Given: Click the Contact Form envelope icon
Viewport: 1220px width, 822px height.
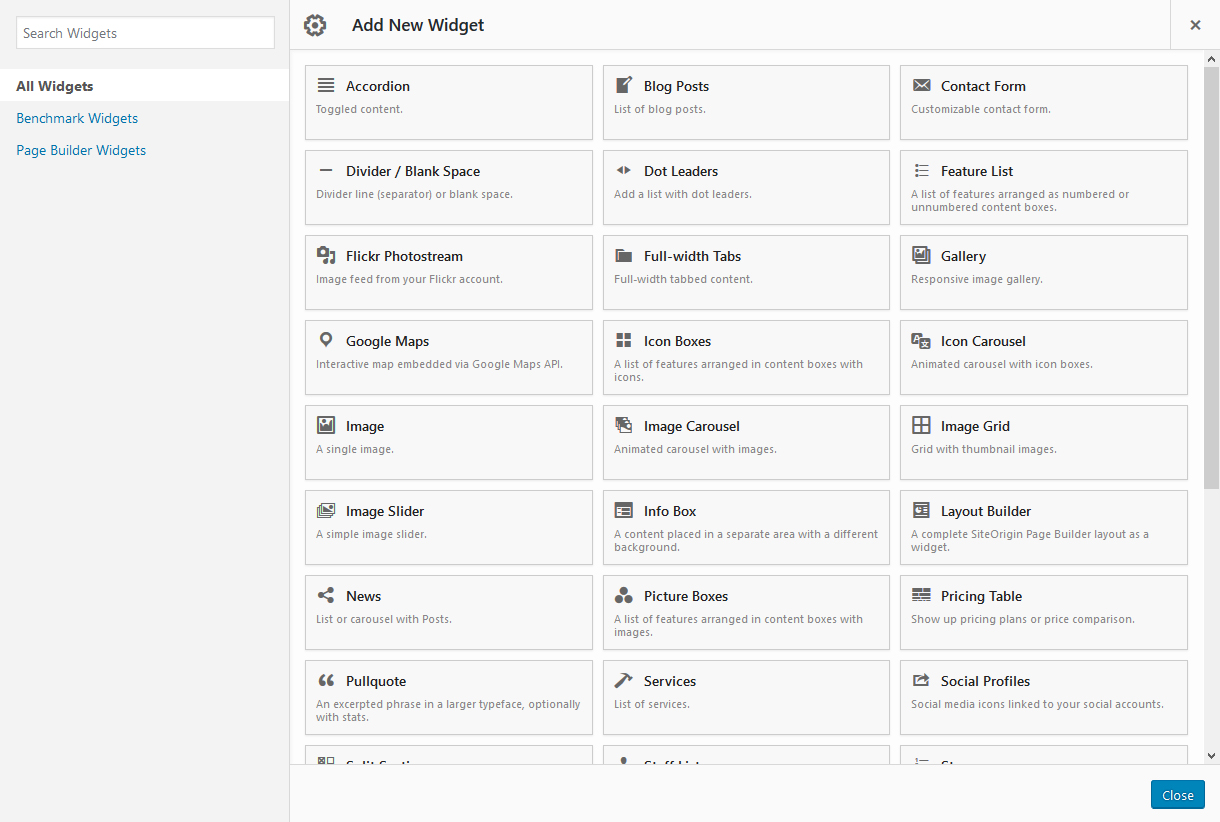Looking at the screenshot, I should [921, 86].
